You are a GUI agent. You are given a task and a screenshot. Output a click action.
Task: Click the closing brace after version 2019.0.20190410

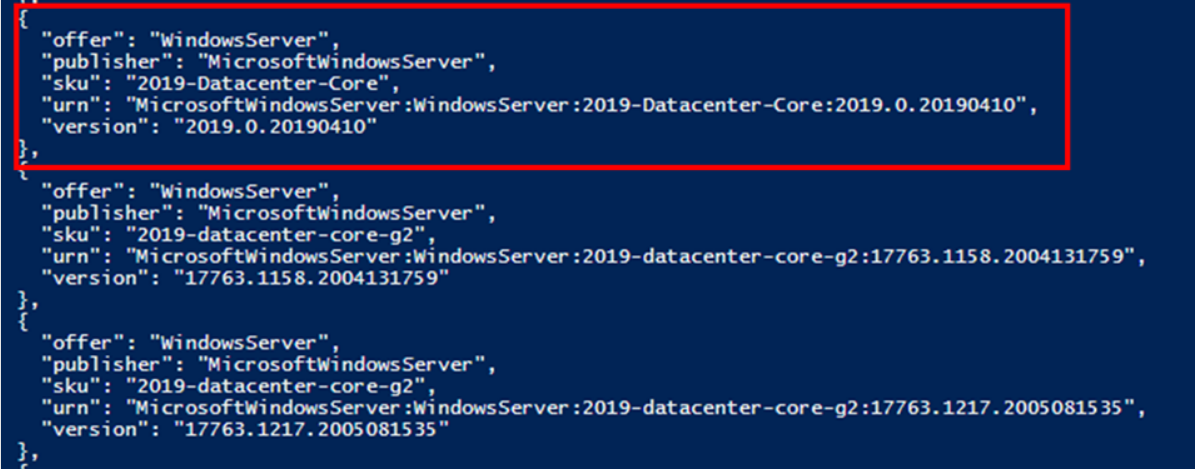pos(25,151)
